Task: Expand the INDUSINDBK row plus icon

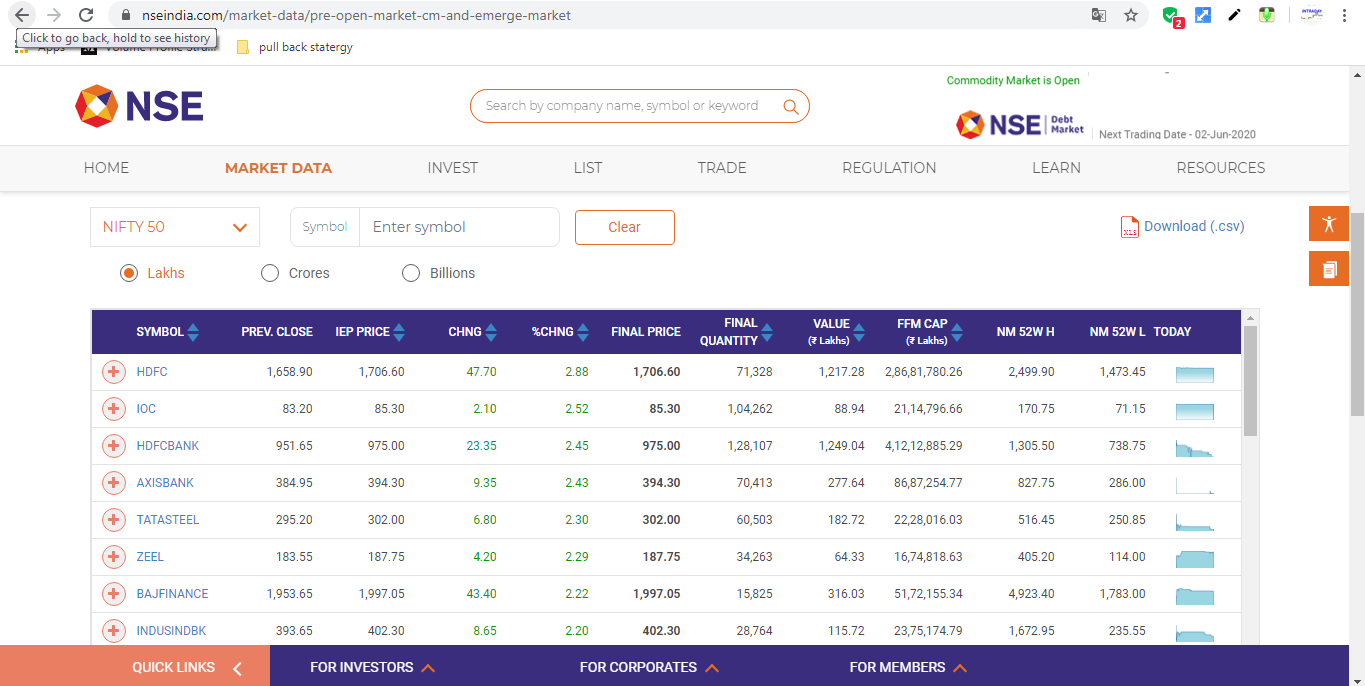Action: coord(114,631)
